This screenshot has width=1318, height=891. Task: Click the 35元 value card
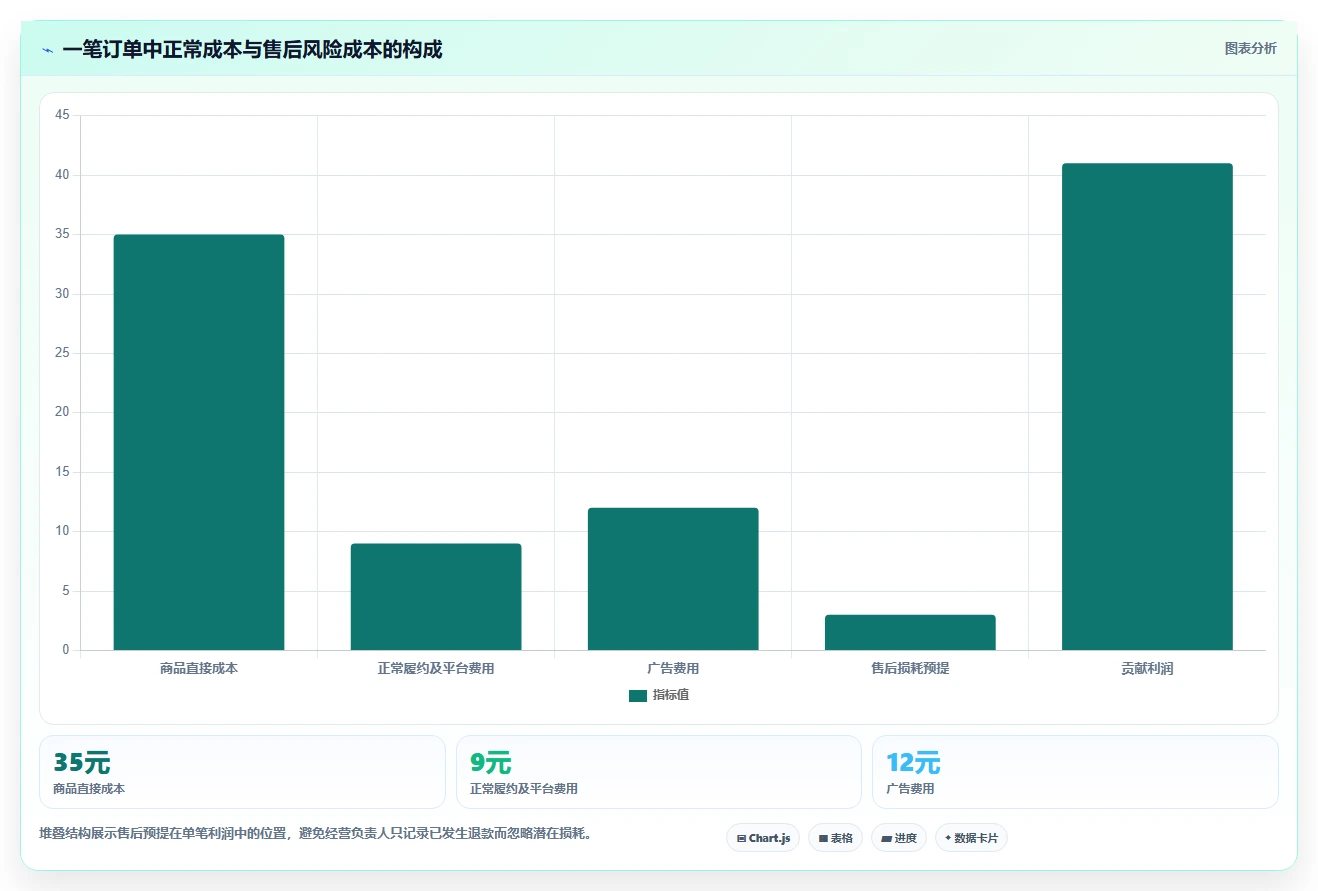click(x=242, y=772)
